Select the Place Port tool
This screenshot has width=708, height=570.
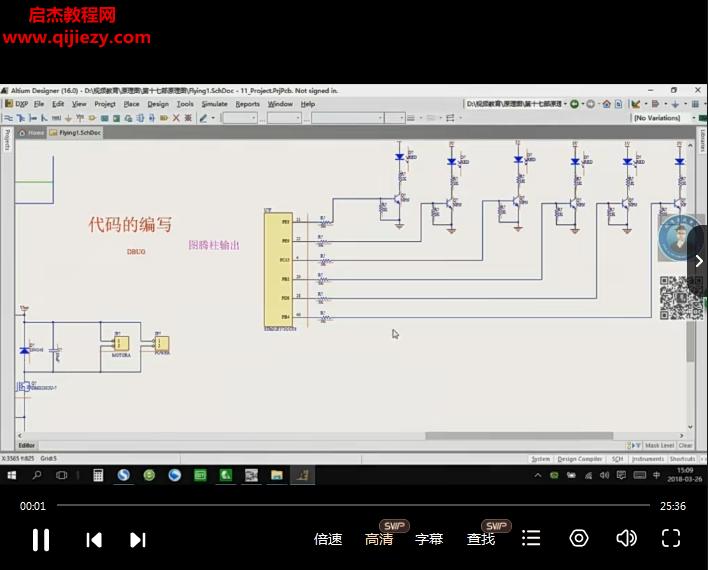164,118
